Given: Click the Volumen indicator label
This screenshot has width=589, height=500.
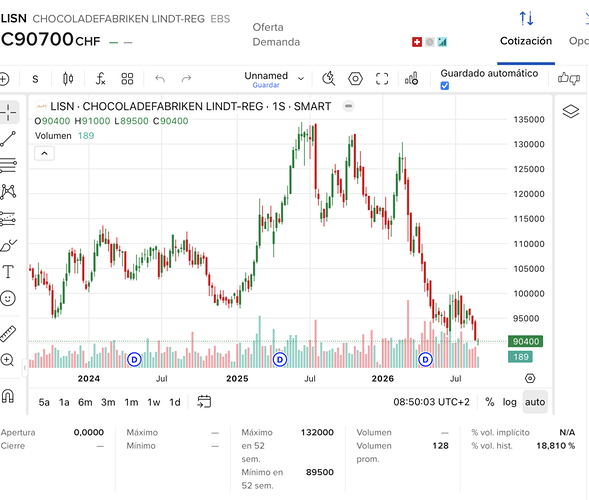Looking at the screenshot, I should 53,136.
